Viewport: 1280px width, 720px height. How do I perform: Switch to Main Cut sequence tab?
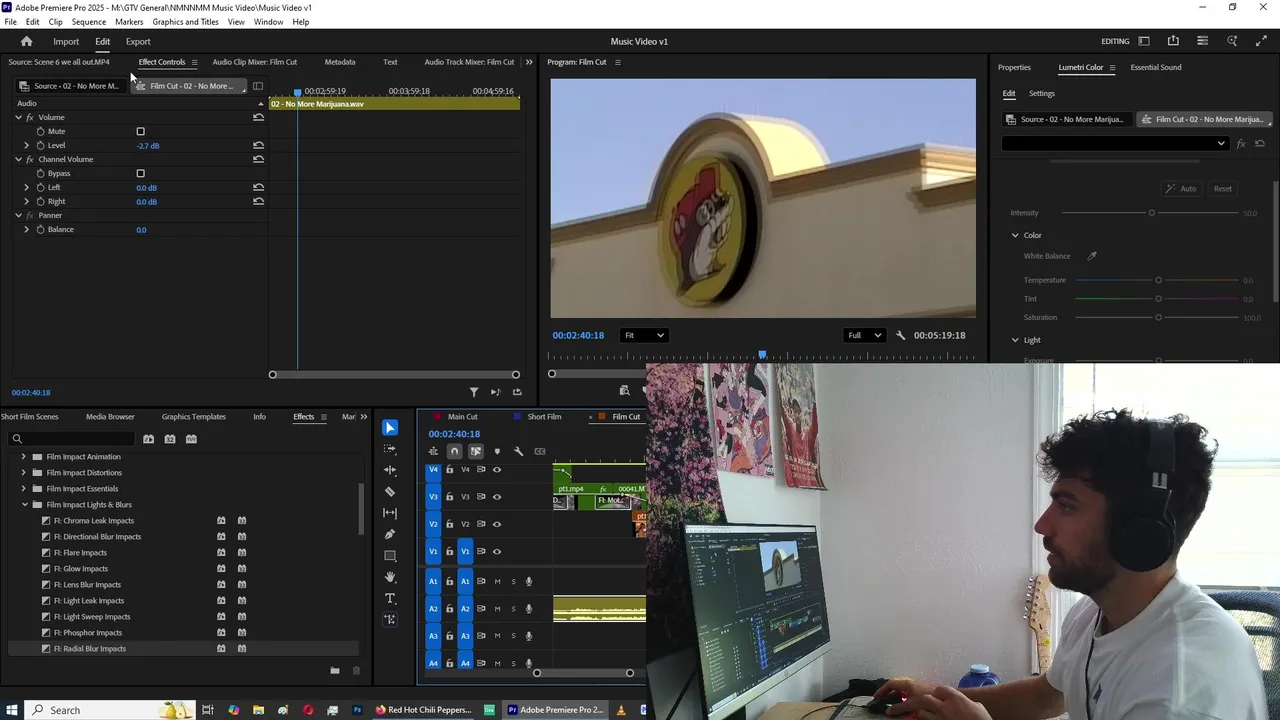[462, 417]
